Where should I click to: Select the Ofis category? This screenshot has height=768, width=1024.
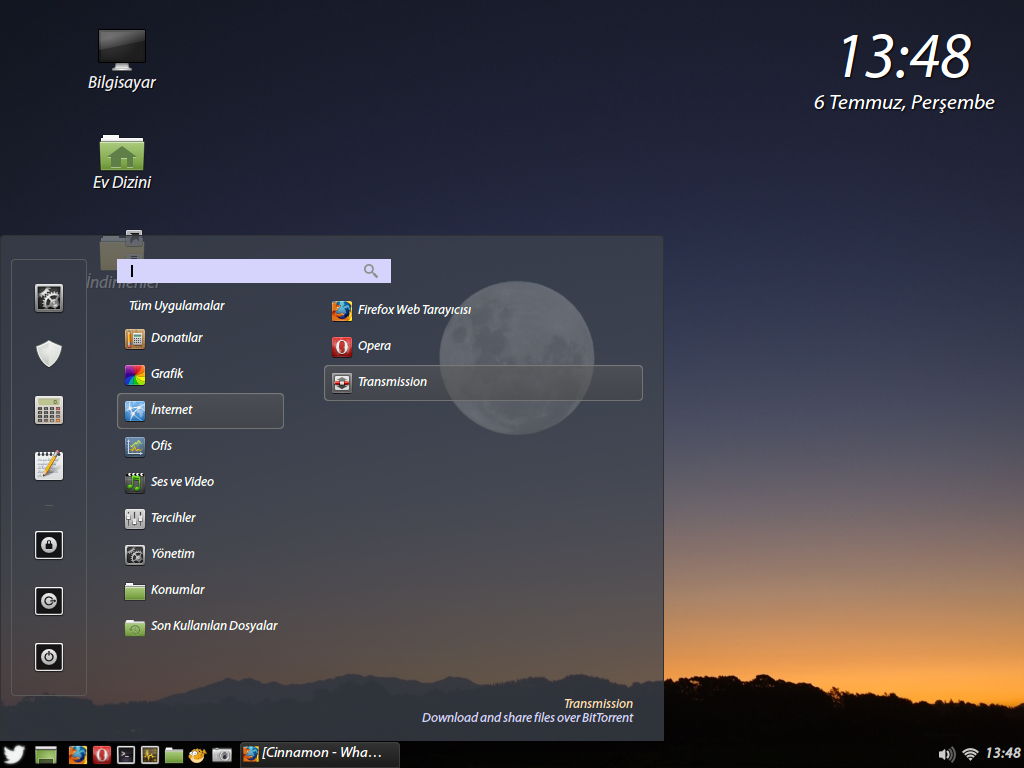coord(200,446)
